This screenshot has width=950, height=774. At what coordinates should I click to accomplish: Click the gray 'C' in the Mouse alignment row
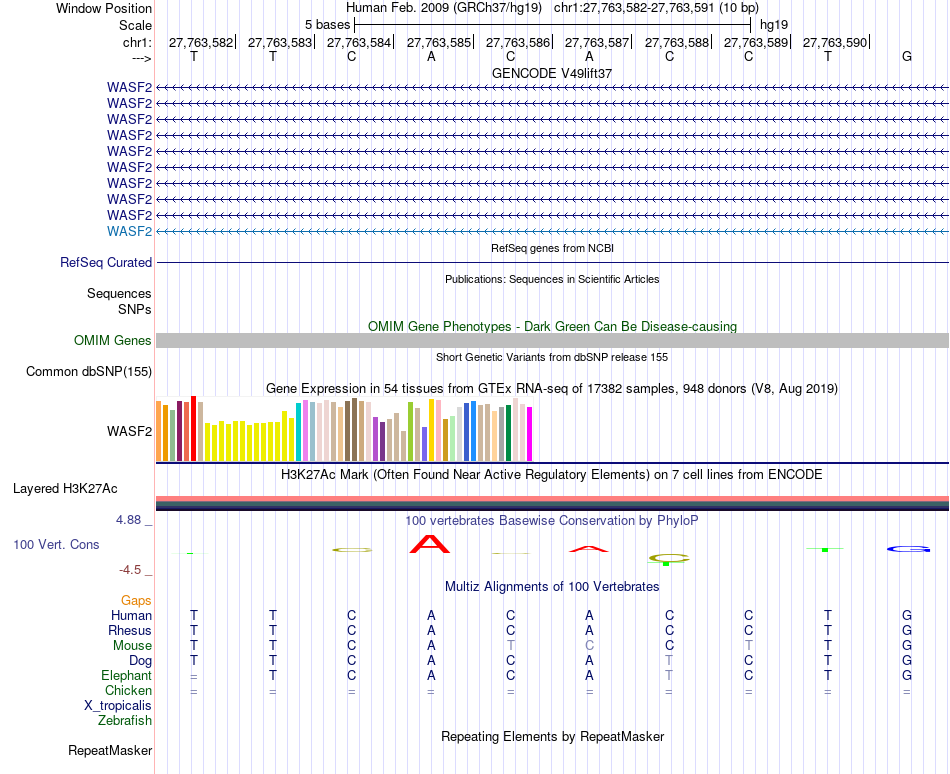(589, 646)
